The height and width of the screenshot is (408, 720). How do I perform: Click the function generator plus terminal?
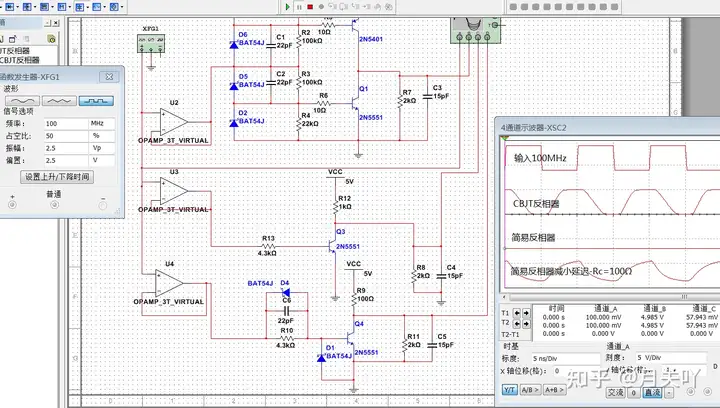[x=12, y=205]
